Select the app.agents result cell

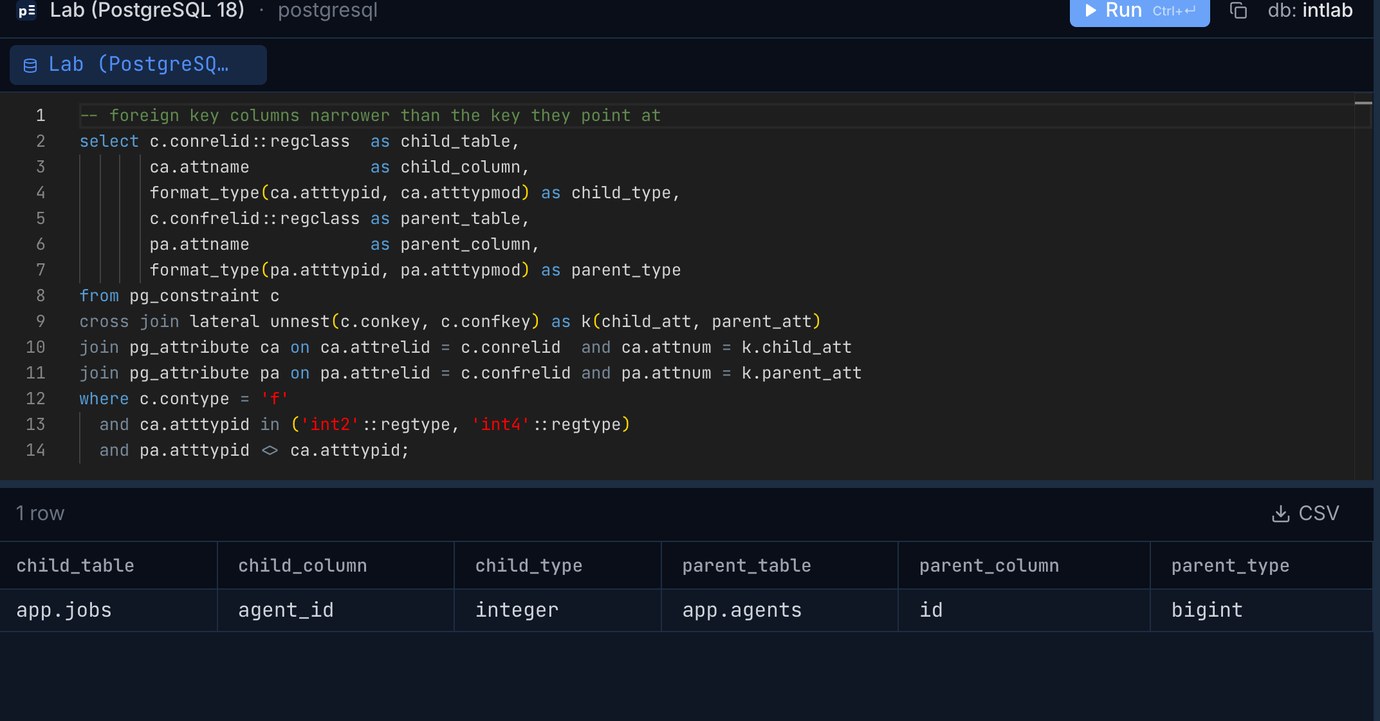[779, 610]
